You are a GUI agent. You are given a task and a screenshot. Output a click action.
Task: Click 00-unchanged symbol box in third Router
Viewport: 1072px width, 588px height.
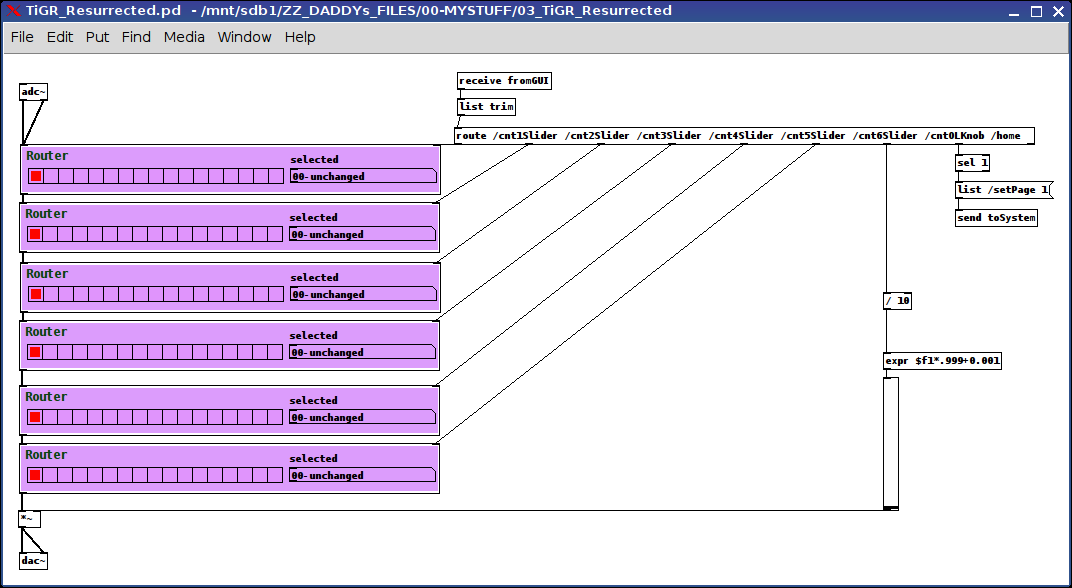tap(363, 295)
